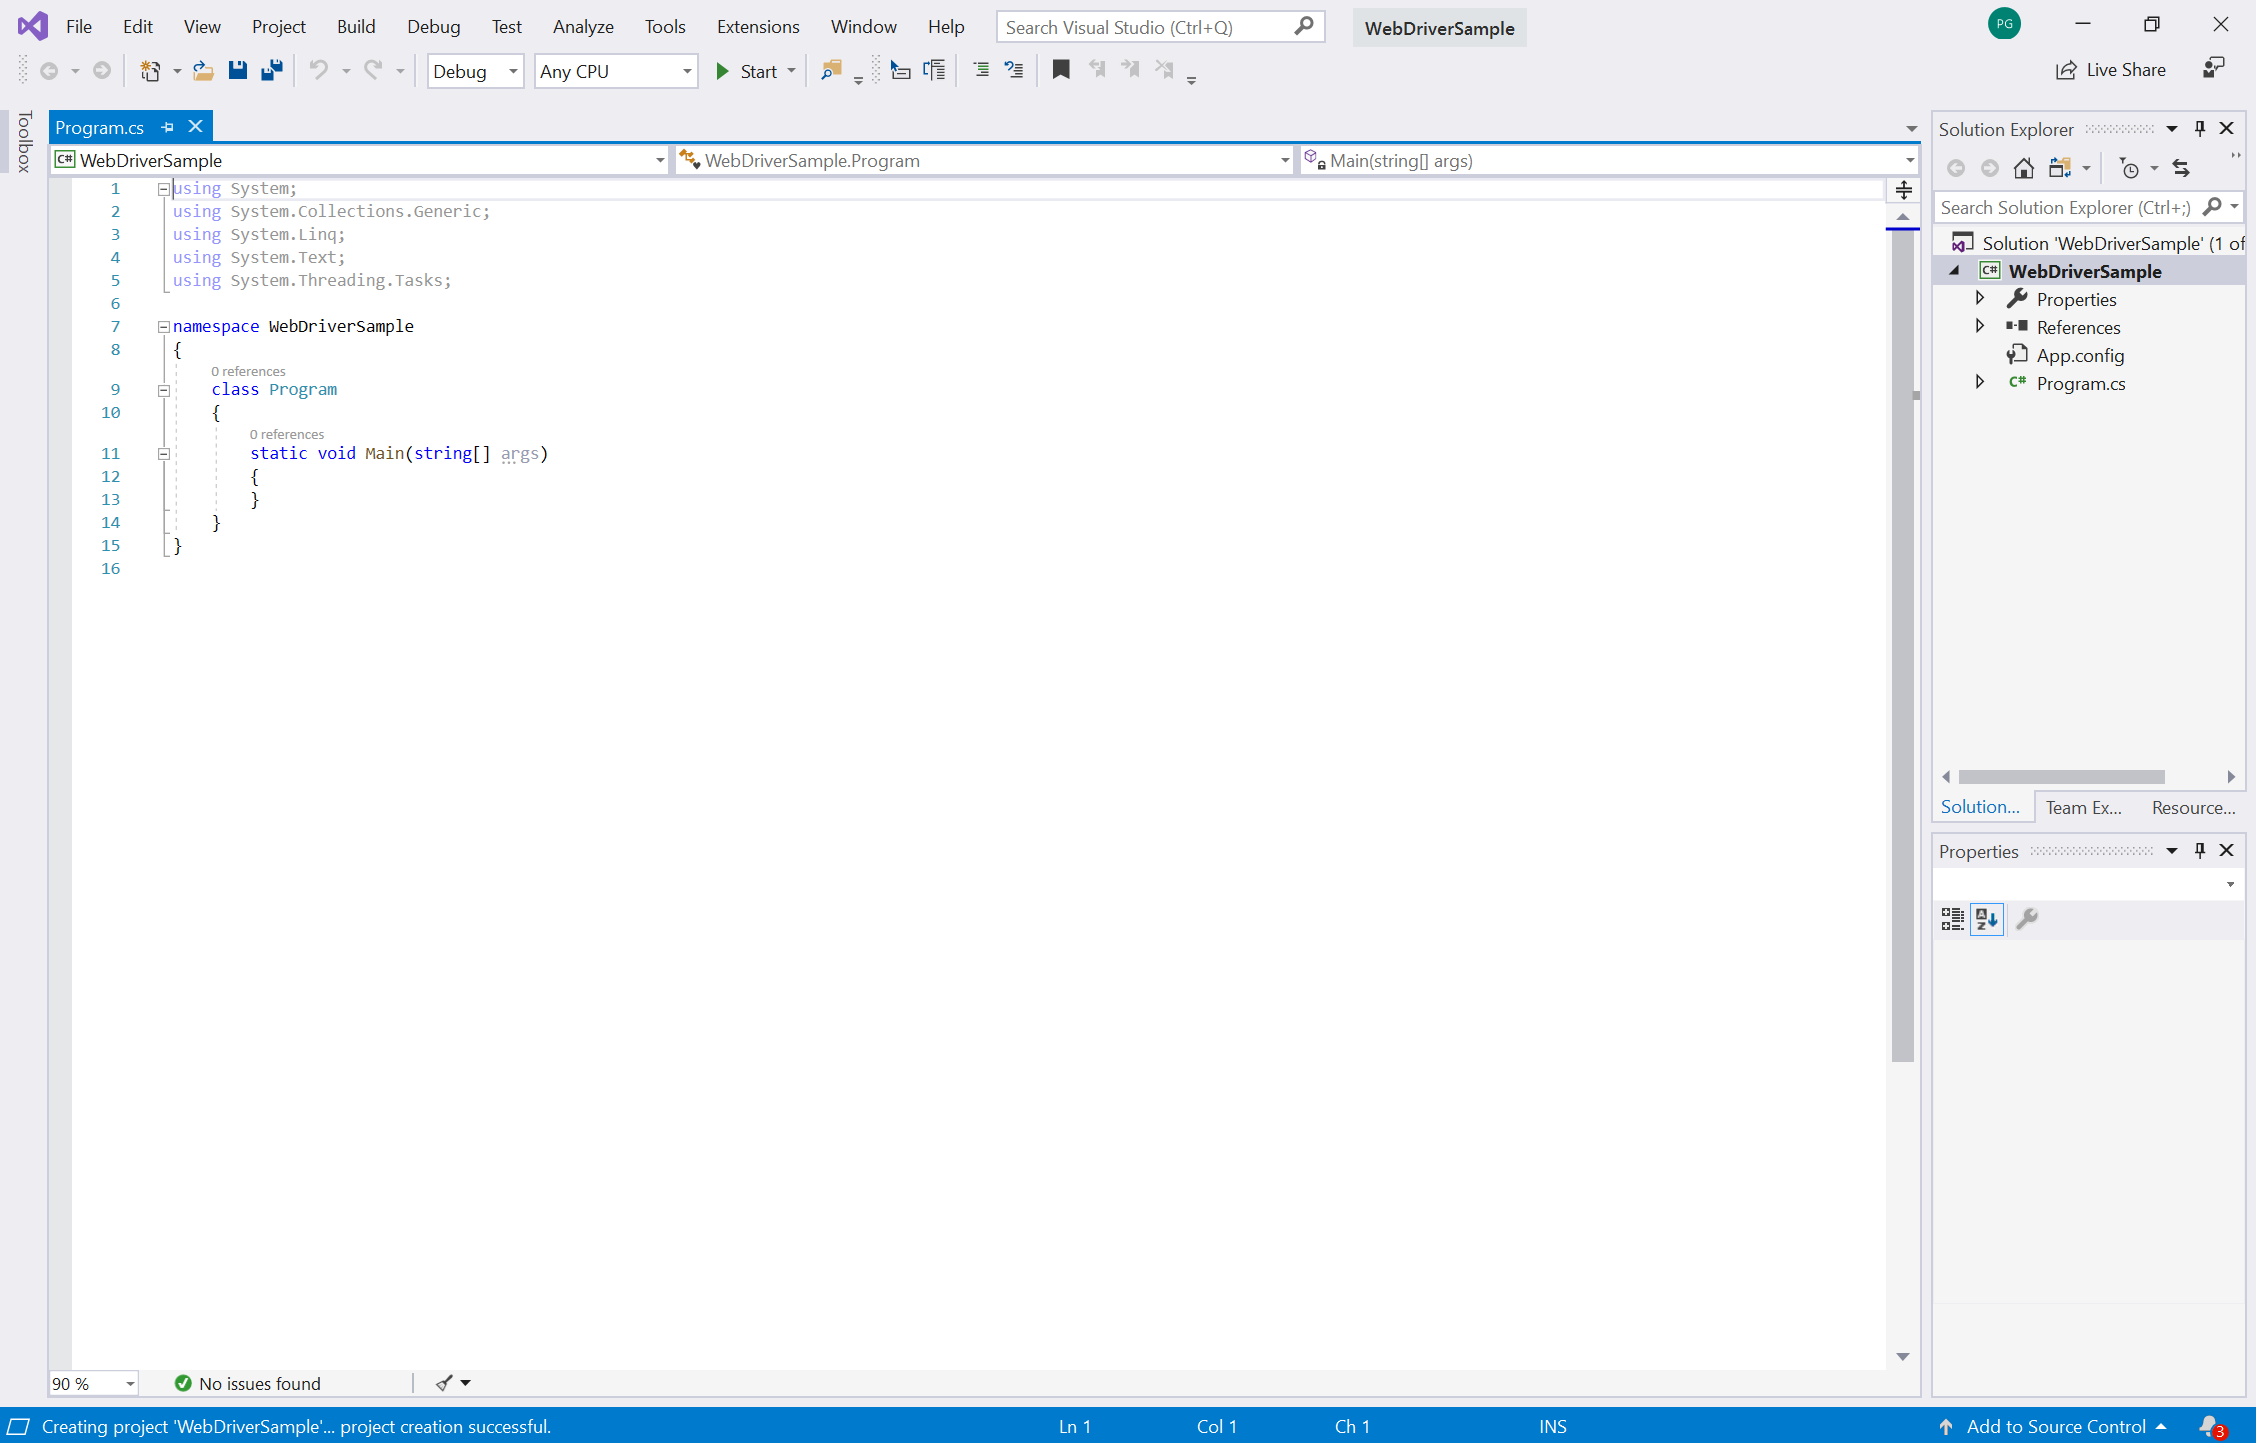Expand the References node in Solution Explorer
2256x1443 pixels.
coord(1983,327)
